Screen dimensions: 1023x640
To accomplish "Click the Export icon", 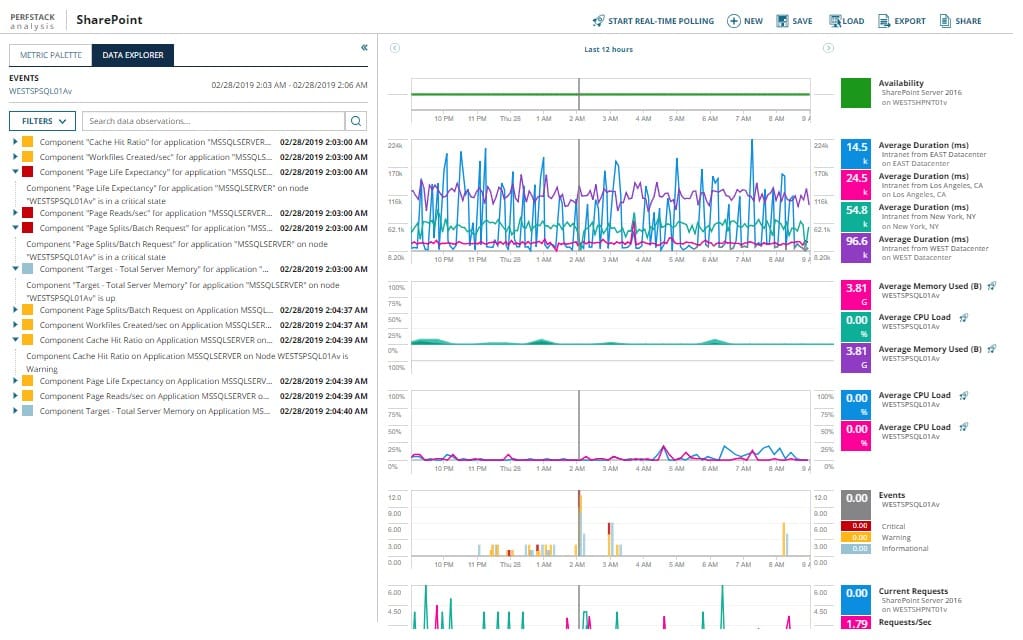I will point(883,21).
